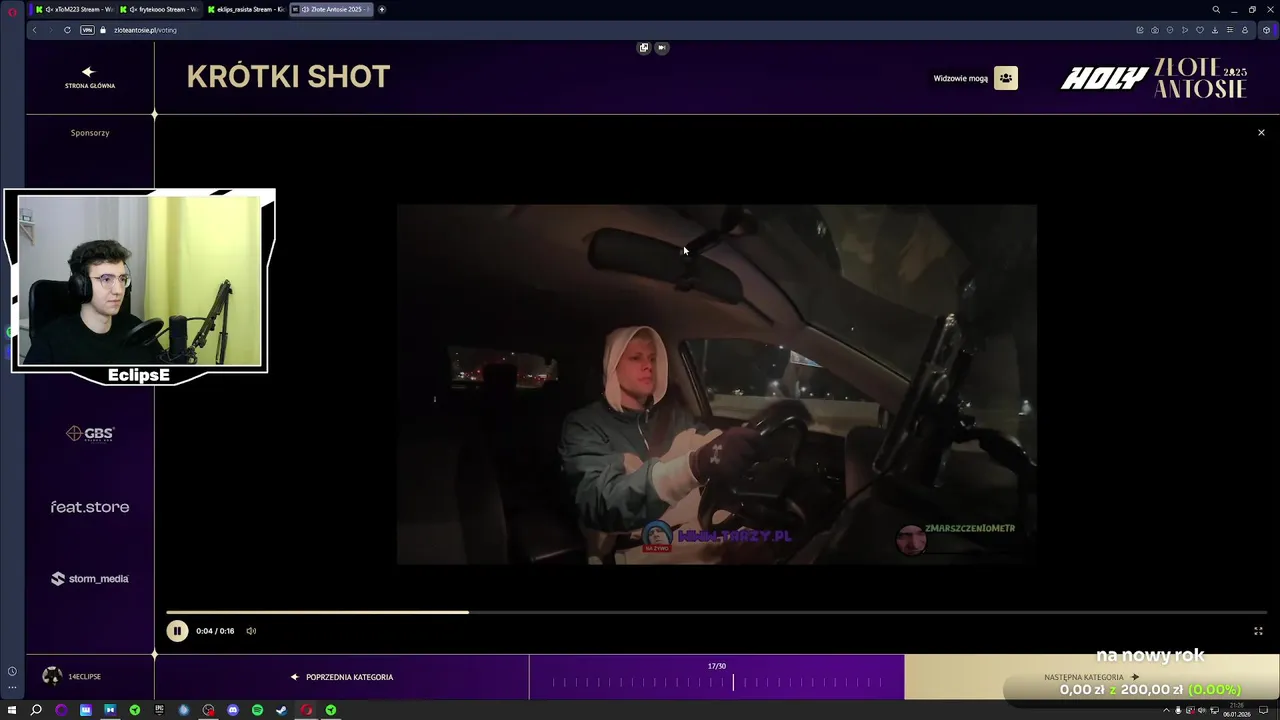
Task: Click the playing video frame
Action: 716,385
